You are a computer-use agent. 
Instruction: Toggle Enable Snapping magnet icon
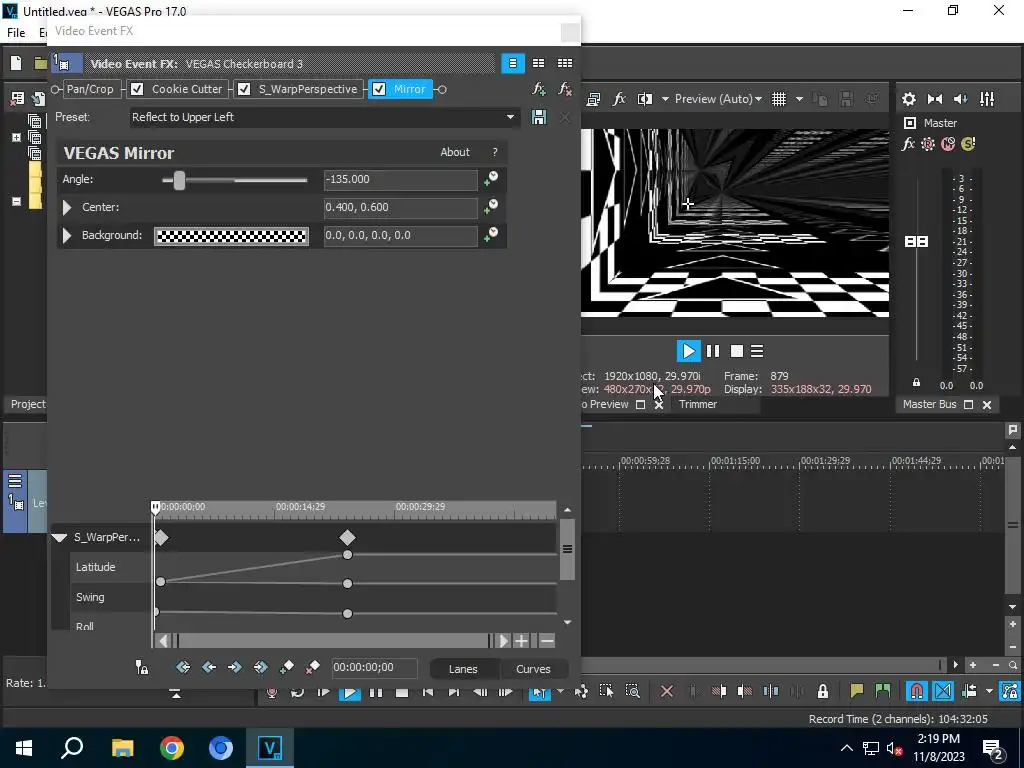pyautogui.click(x=917, y=691)
